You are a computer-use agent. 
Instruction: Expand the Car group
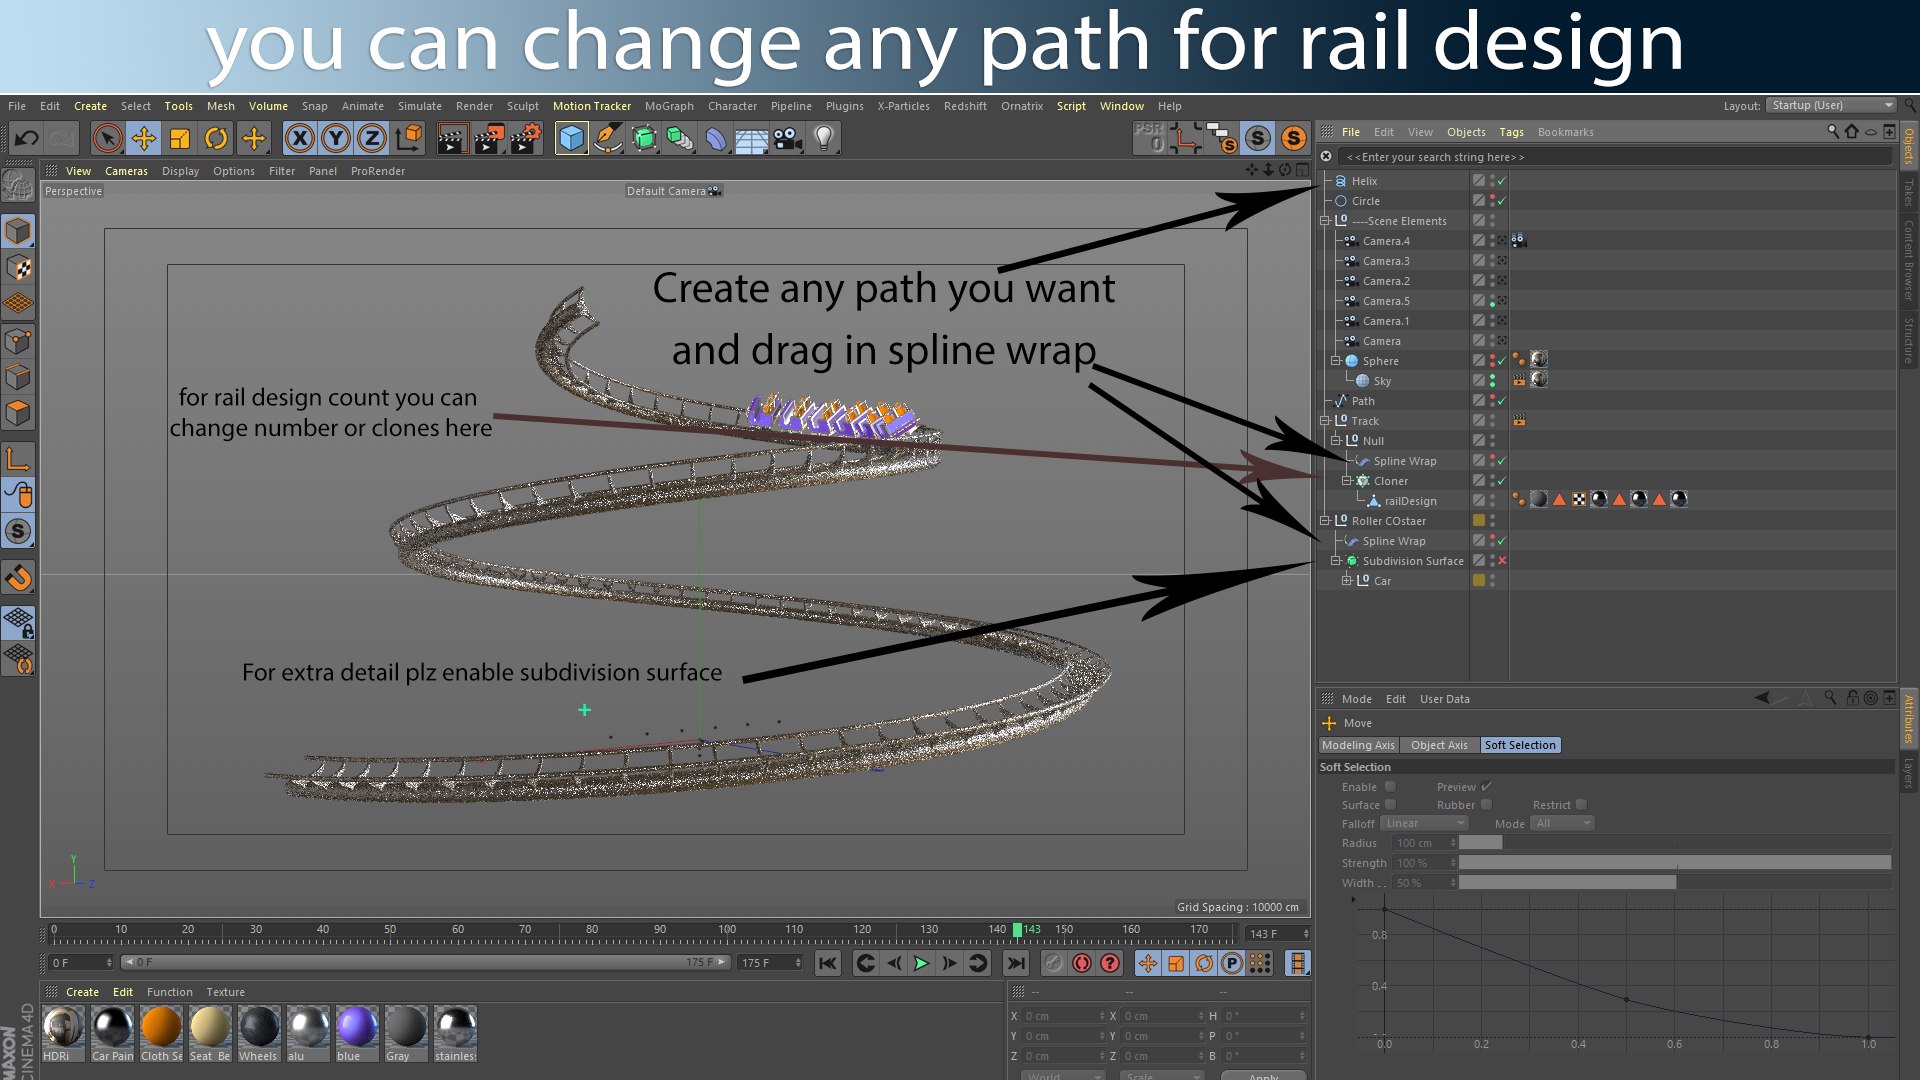pos(1347,581)
